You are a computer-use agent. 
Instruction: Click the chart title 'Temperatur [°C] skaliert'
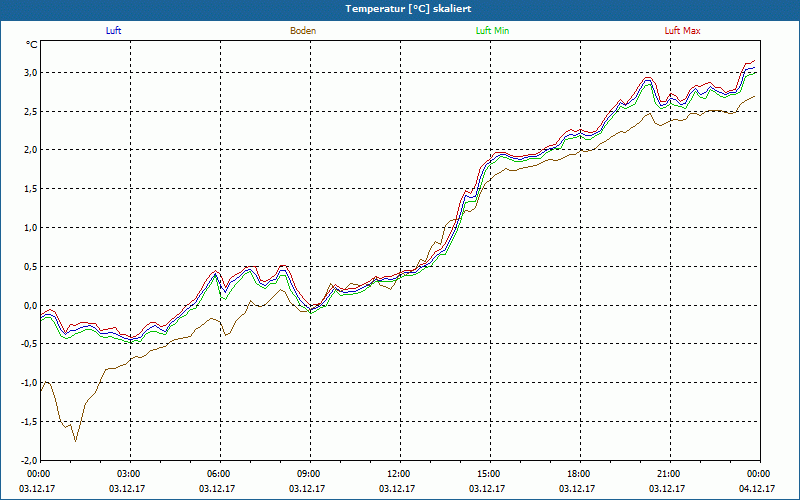click(x=408, y=9)
